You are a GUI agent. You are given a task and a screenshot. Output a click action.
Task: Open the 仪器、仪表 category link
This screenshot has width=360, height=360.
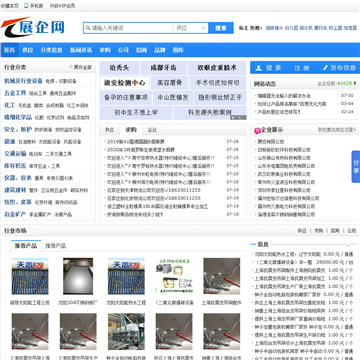18,178
